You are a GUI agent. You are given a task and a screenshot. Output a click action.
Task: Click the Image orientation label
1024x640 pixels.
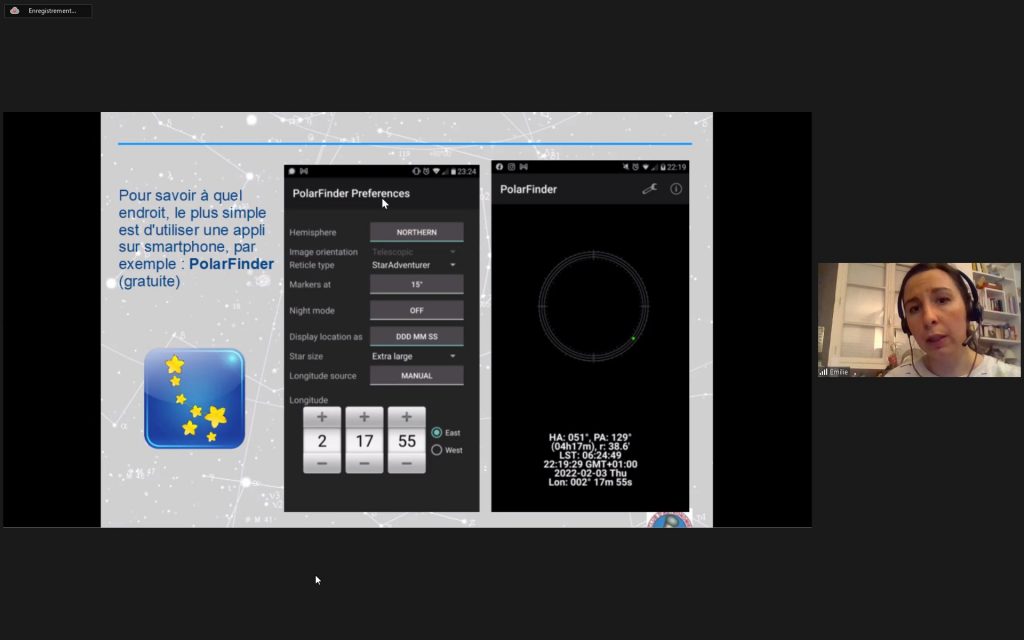click(x=323, y=252)
